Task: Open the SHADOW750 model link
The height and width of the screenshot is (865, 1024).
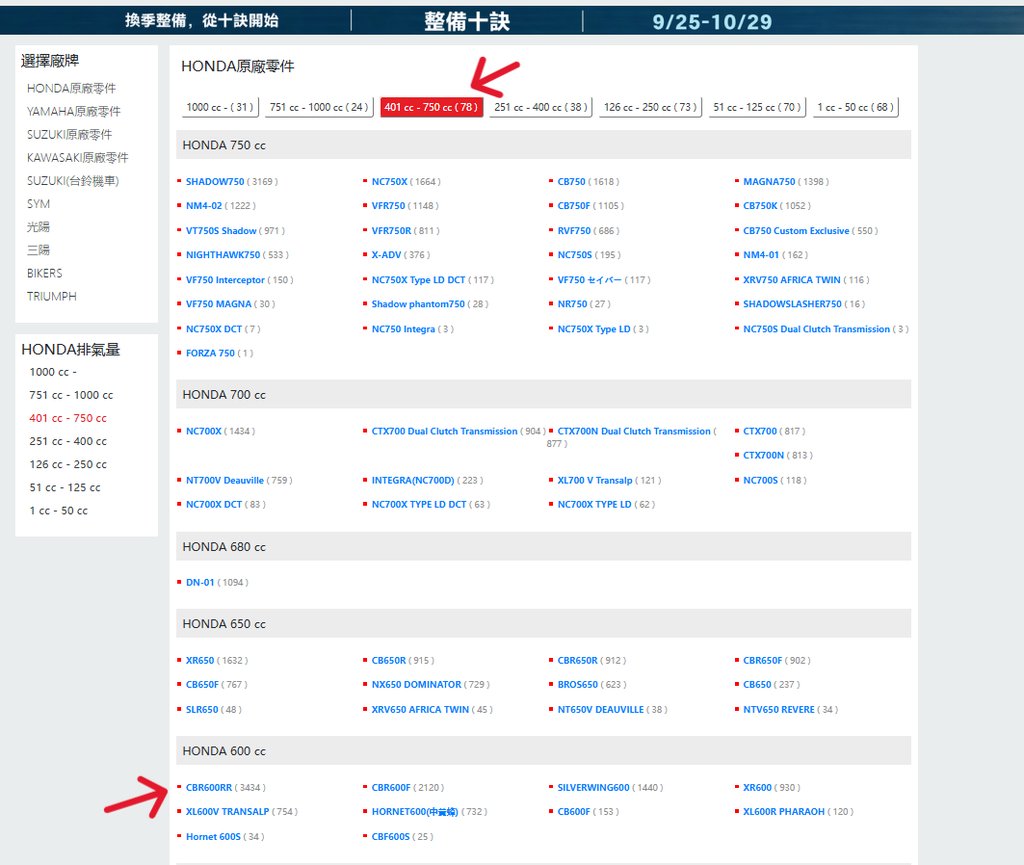Action: click(215, 181)
